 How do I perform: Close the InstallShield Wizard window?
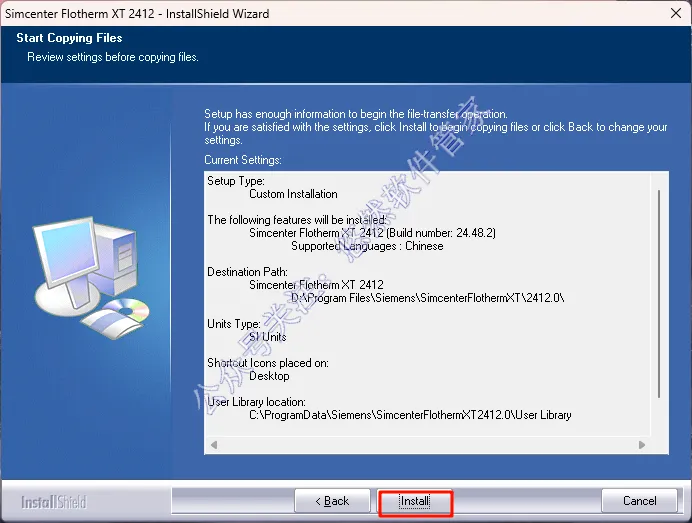[x=676, y=13]
